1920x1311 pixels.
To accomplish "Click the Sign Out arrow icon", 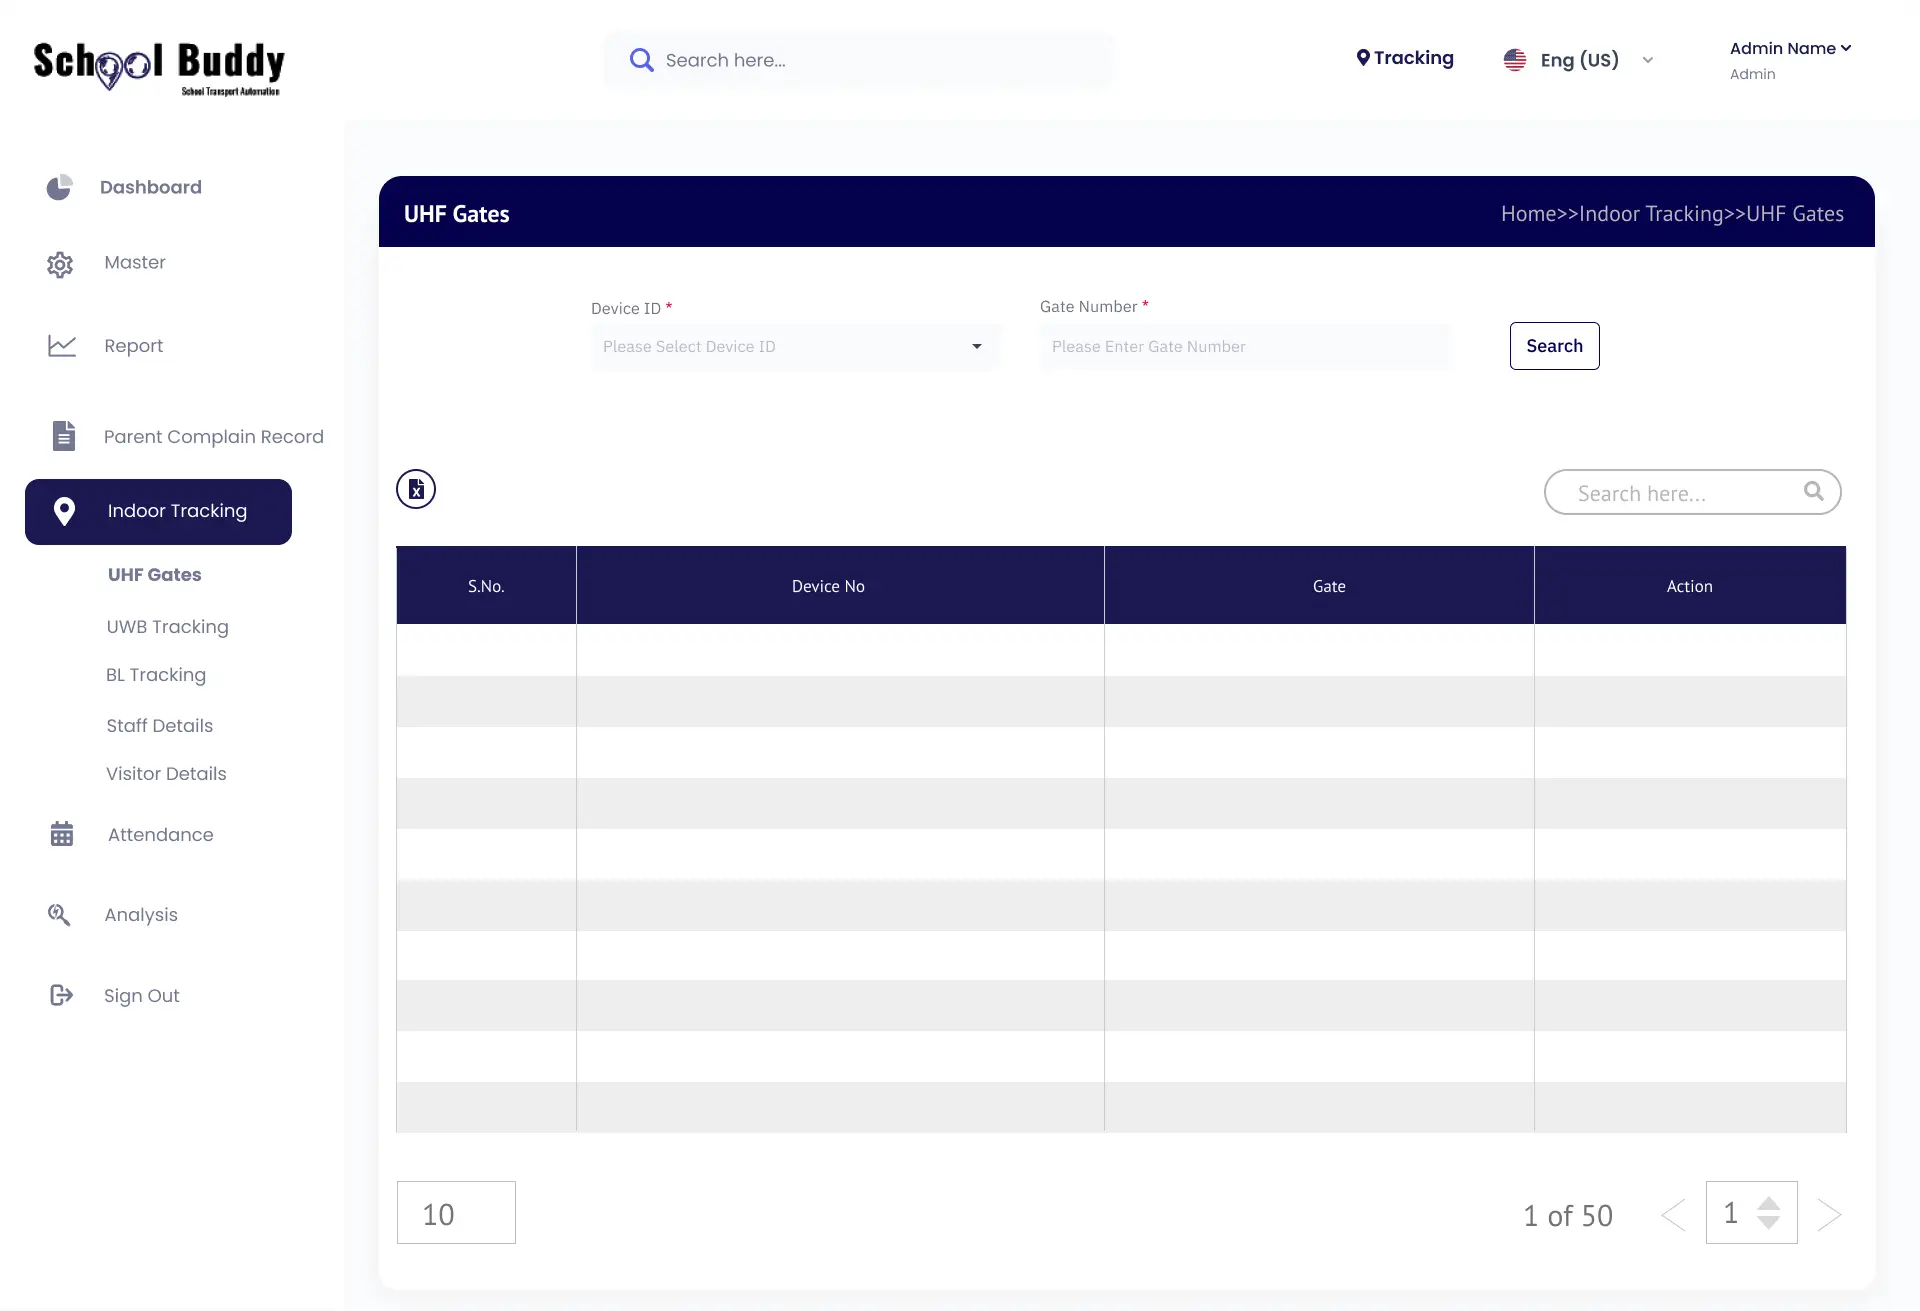I will pos(61,995).
